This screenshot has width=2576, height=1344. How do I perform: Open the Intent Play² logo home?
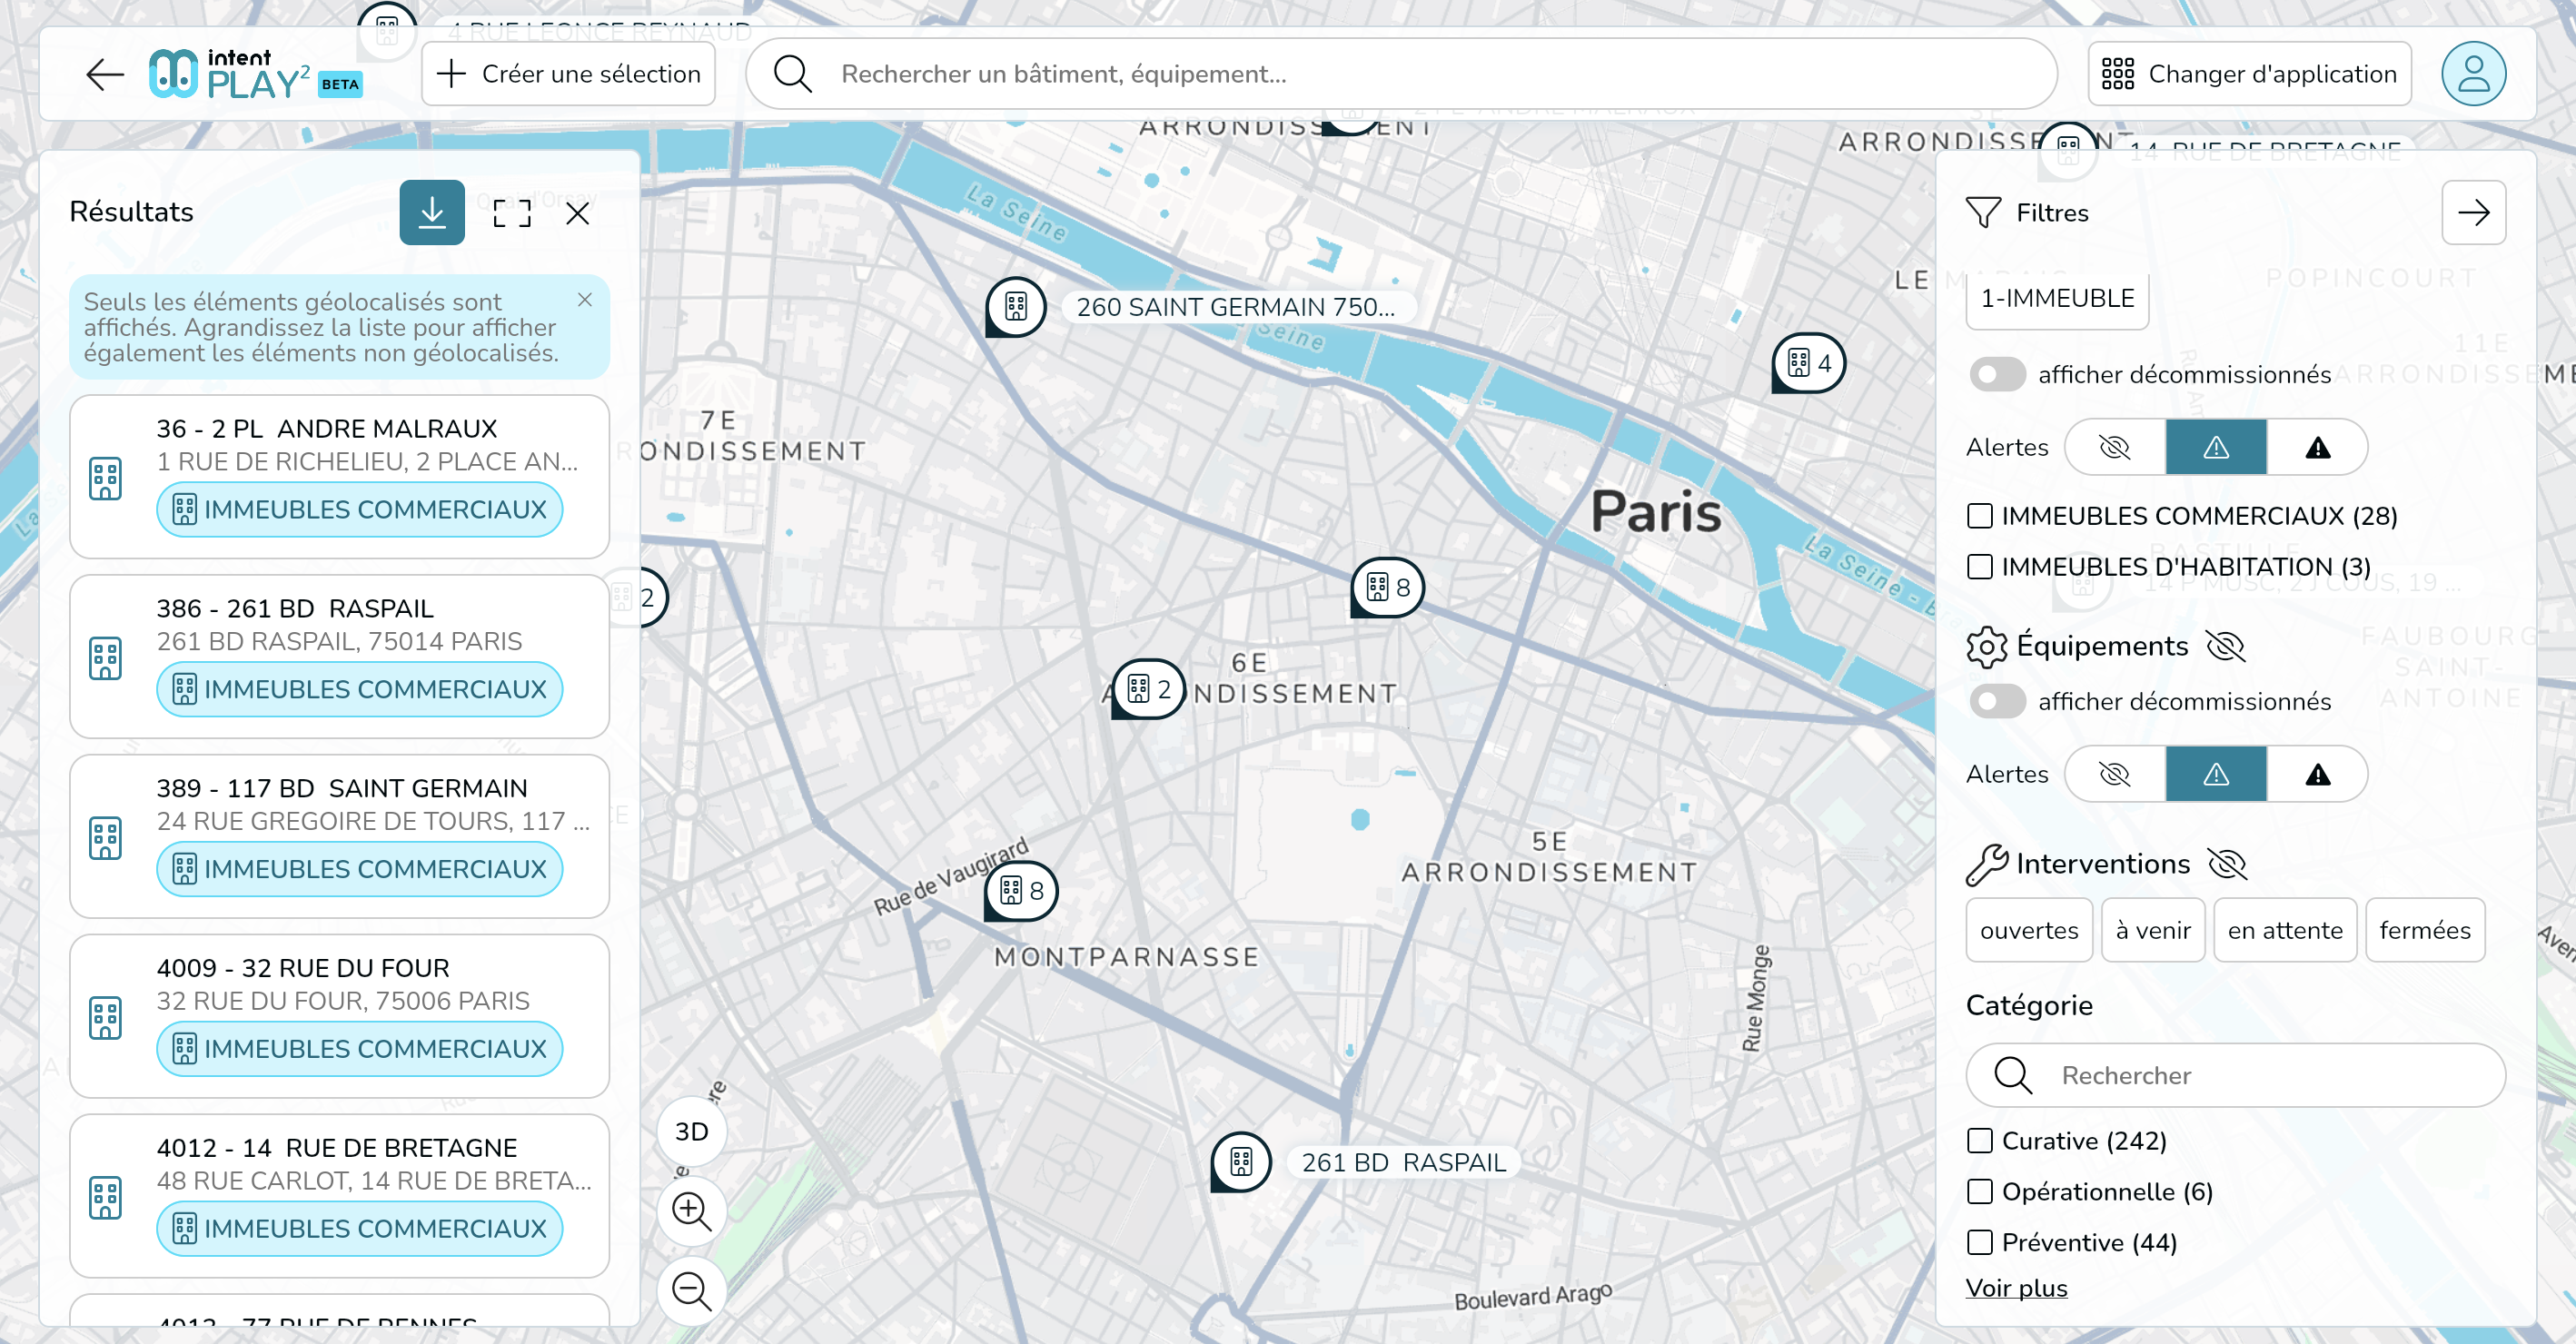[255, 74]
